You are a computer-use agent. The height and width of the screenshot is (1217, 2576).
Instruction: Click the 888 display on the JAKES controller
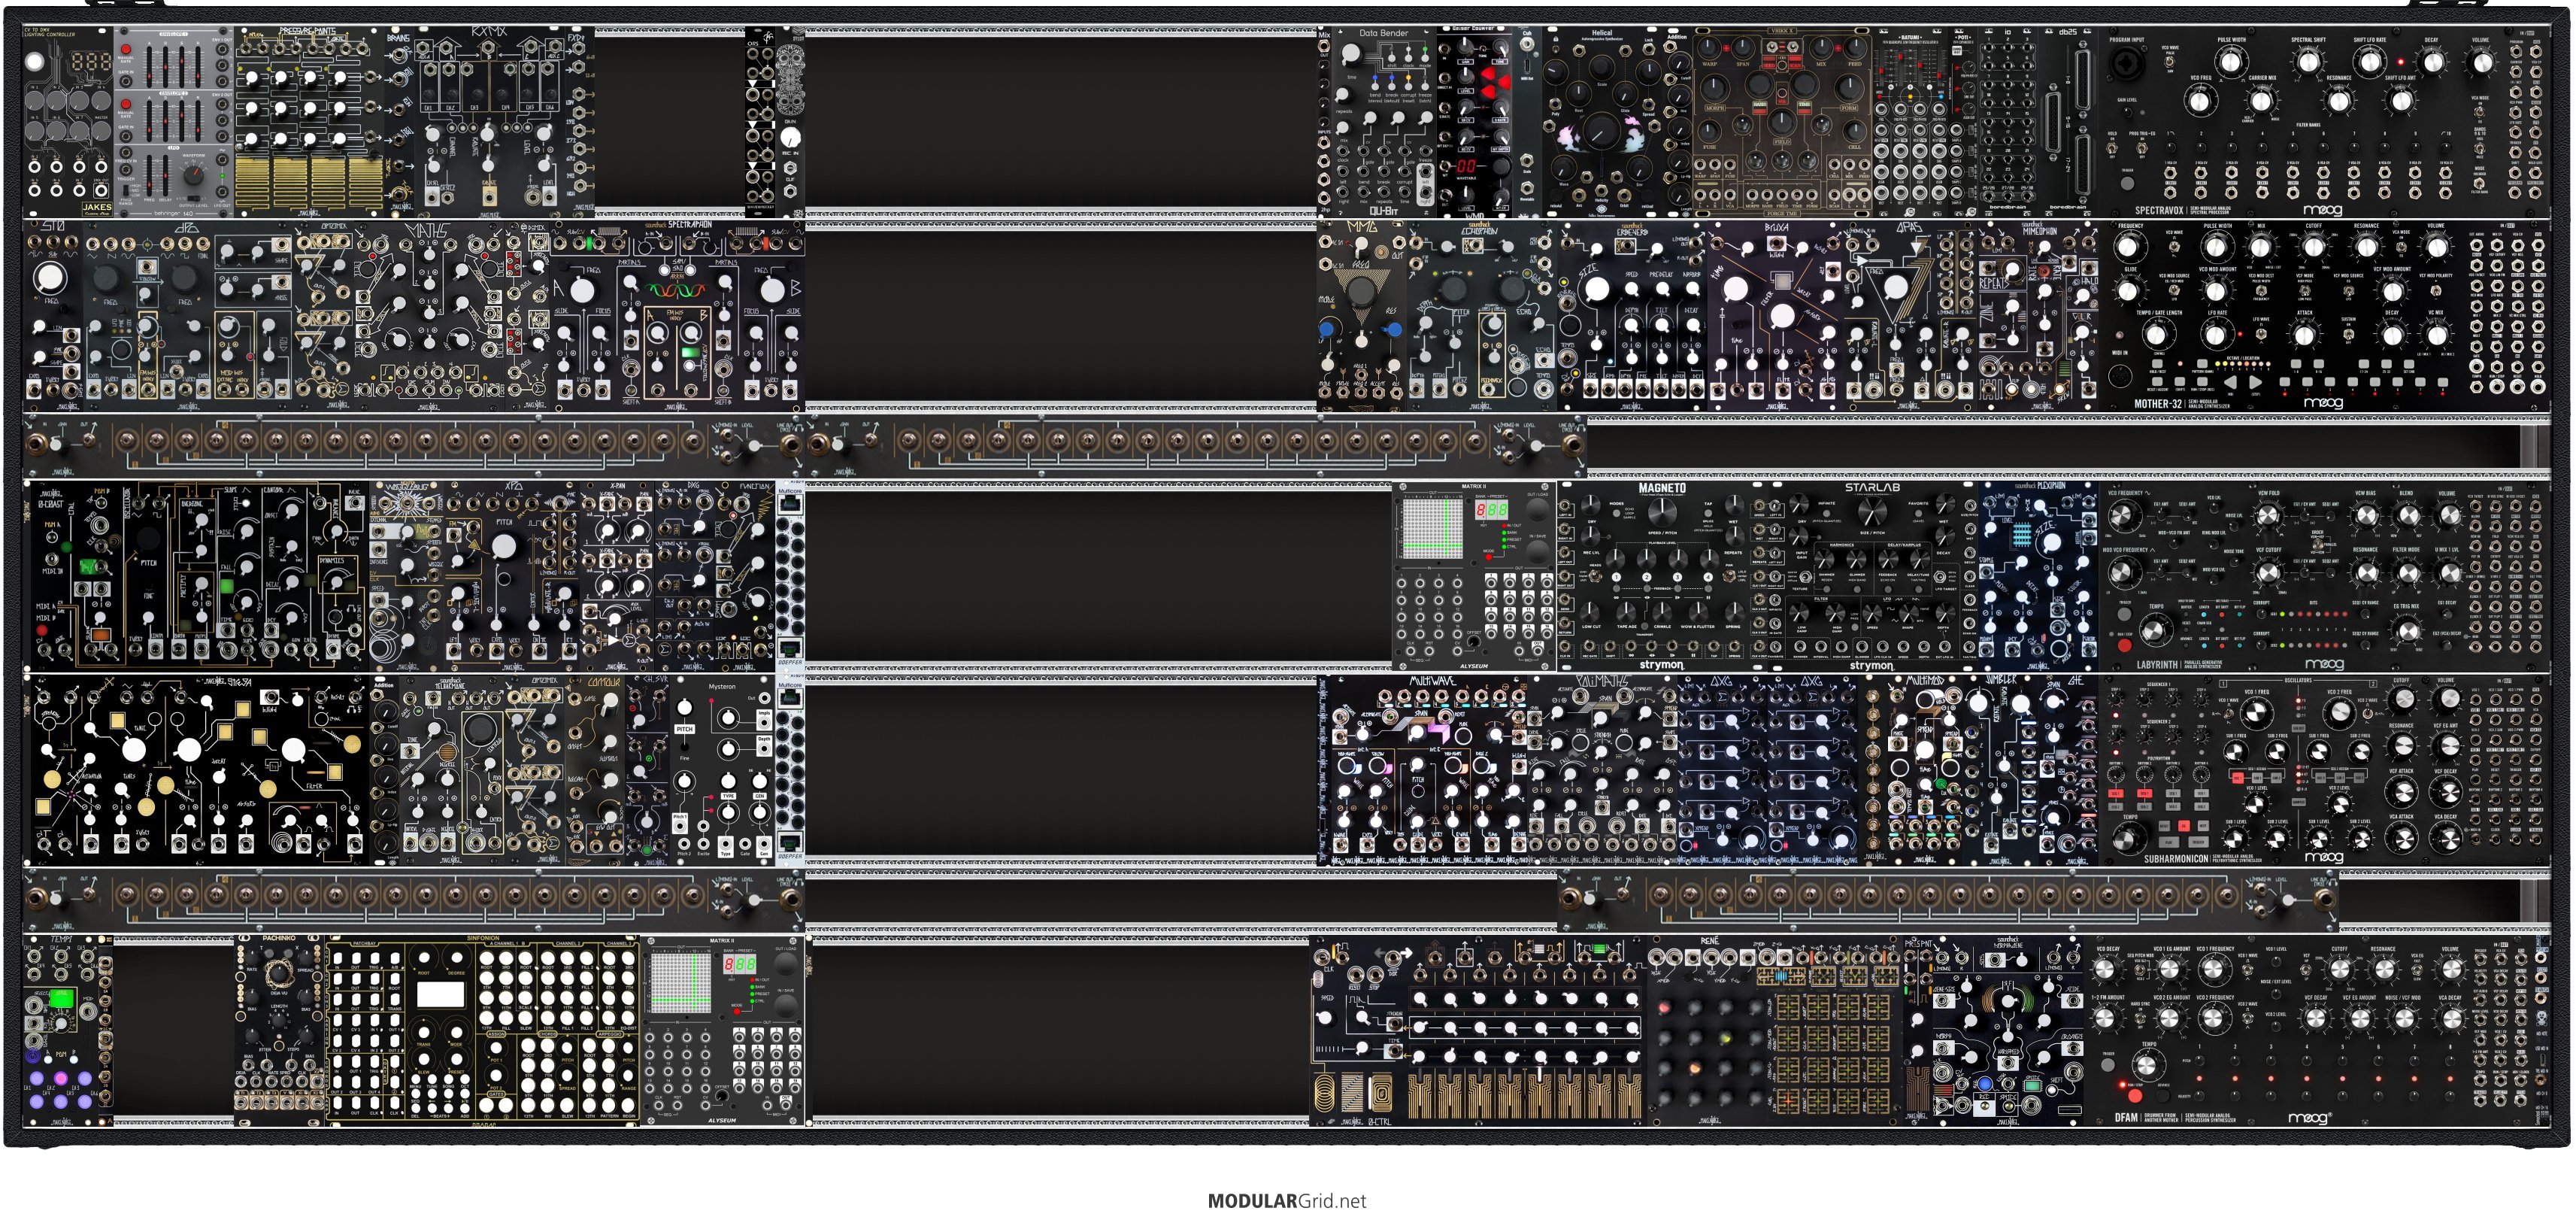[90, 63]
